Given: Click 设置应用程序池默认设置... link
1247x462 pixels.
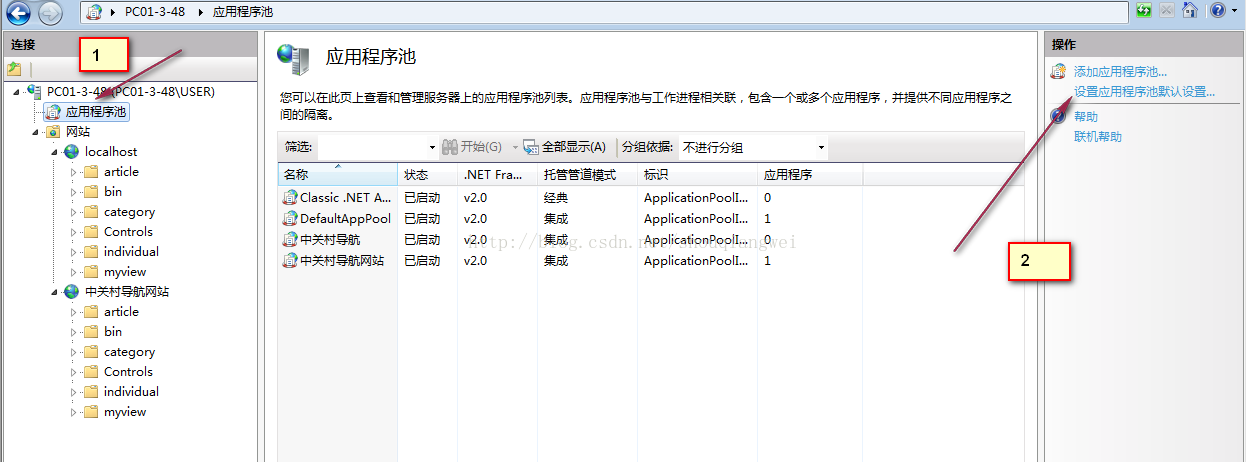Looking at the screenshot, I should point(1144,92).
